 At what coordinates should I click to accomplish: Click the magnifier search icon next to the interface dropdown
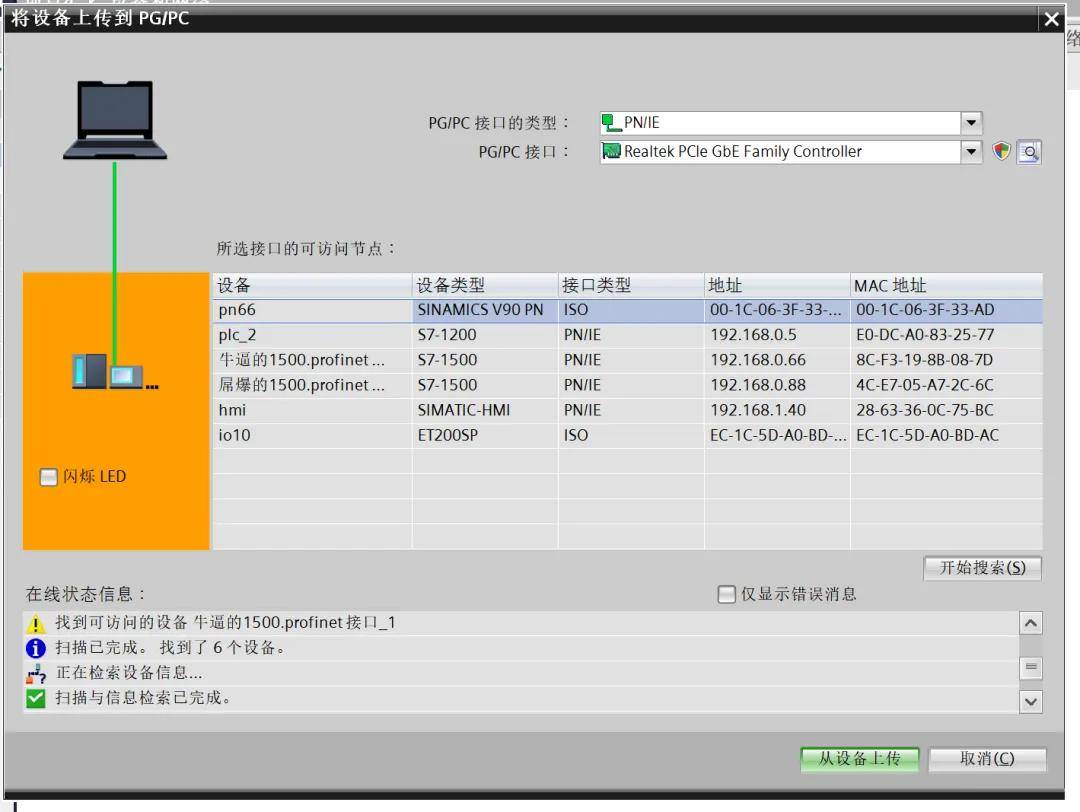[1029, 152]
